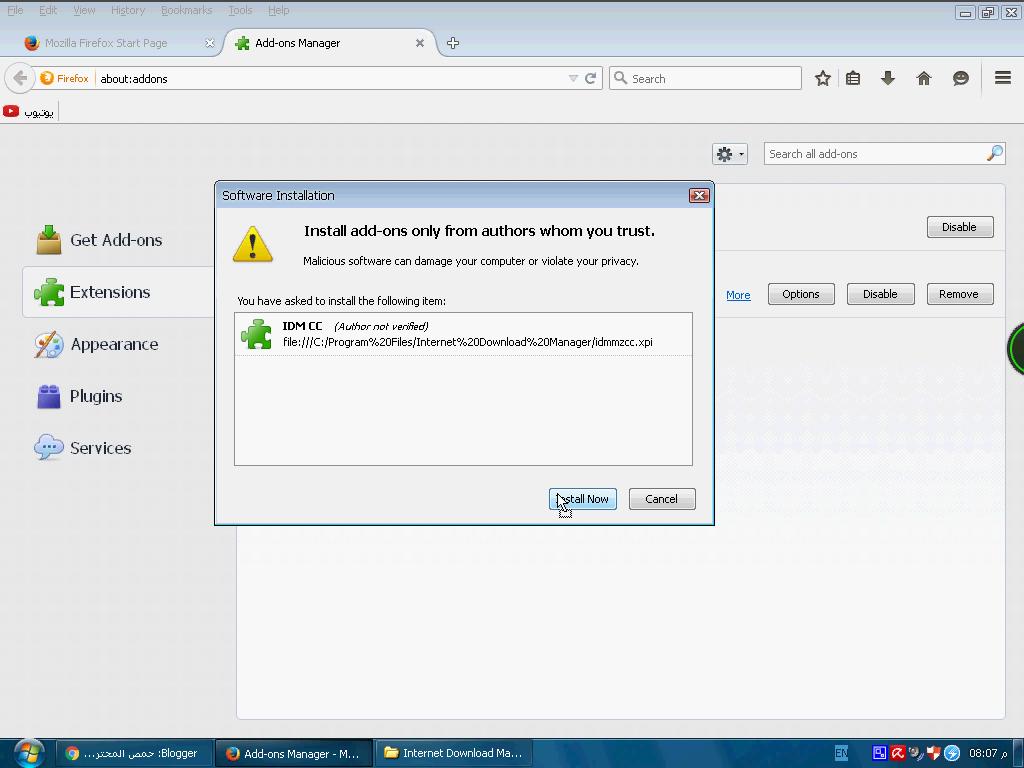
Task: Open the View menu
Action: coord(84,10)
